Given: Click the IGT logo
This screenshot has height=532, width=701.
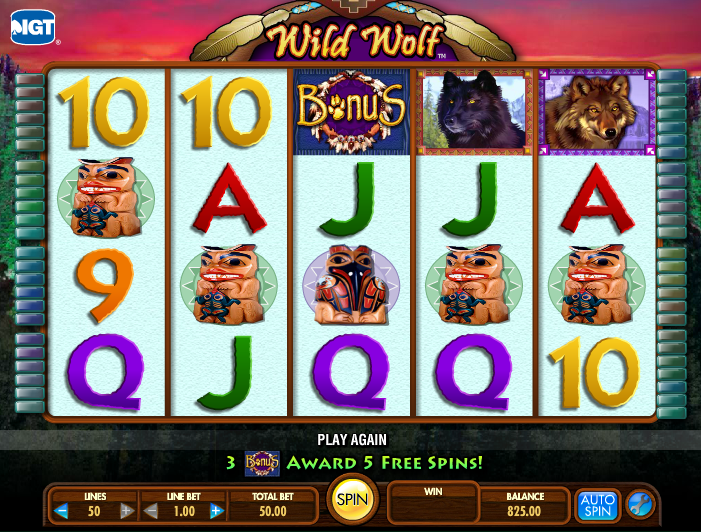Looking at the screenshot, I should (x=33, y=27).
